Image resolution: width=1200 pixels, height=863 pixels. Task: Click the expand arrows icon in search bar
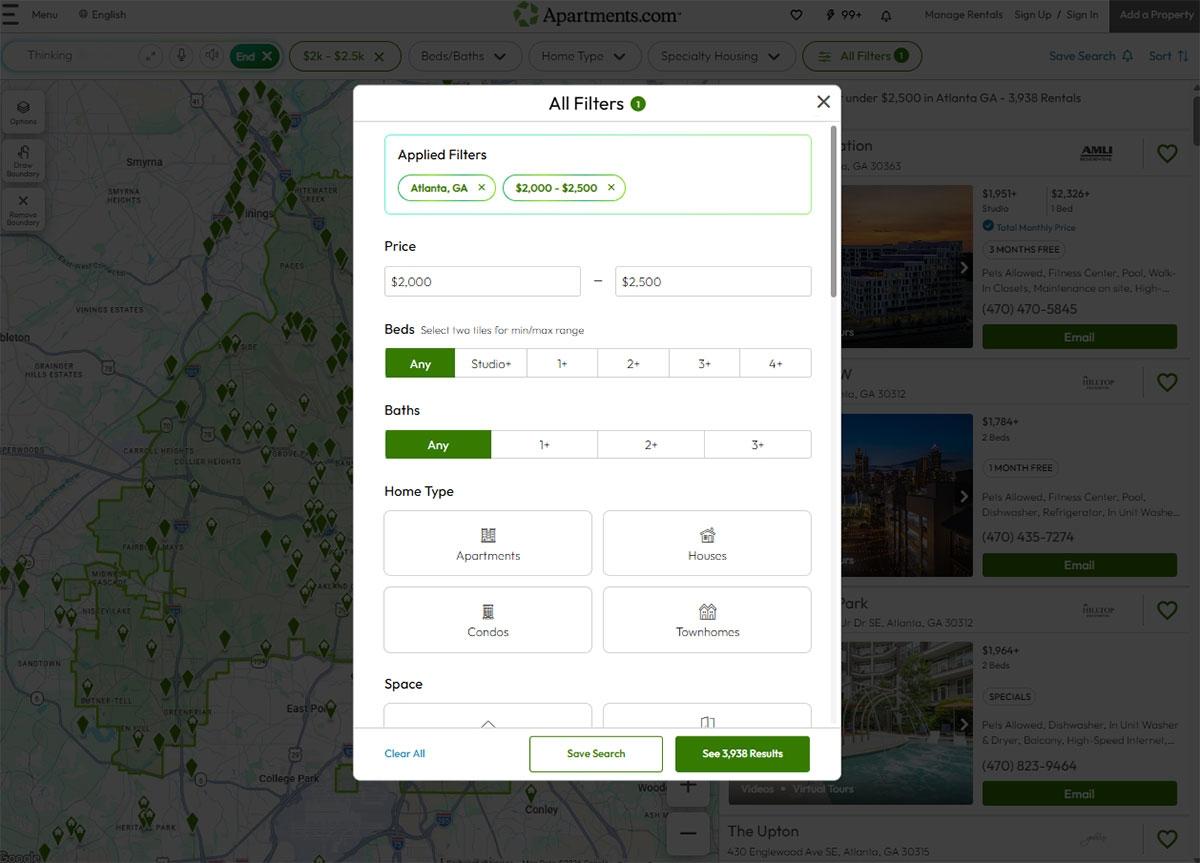pyautogui.click(x=151, y=56)
